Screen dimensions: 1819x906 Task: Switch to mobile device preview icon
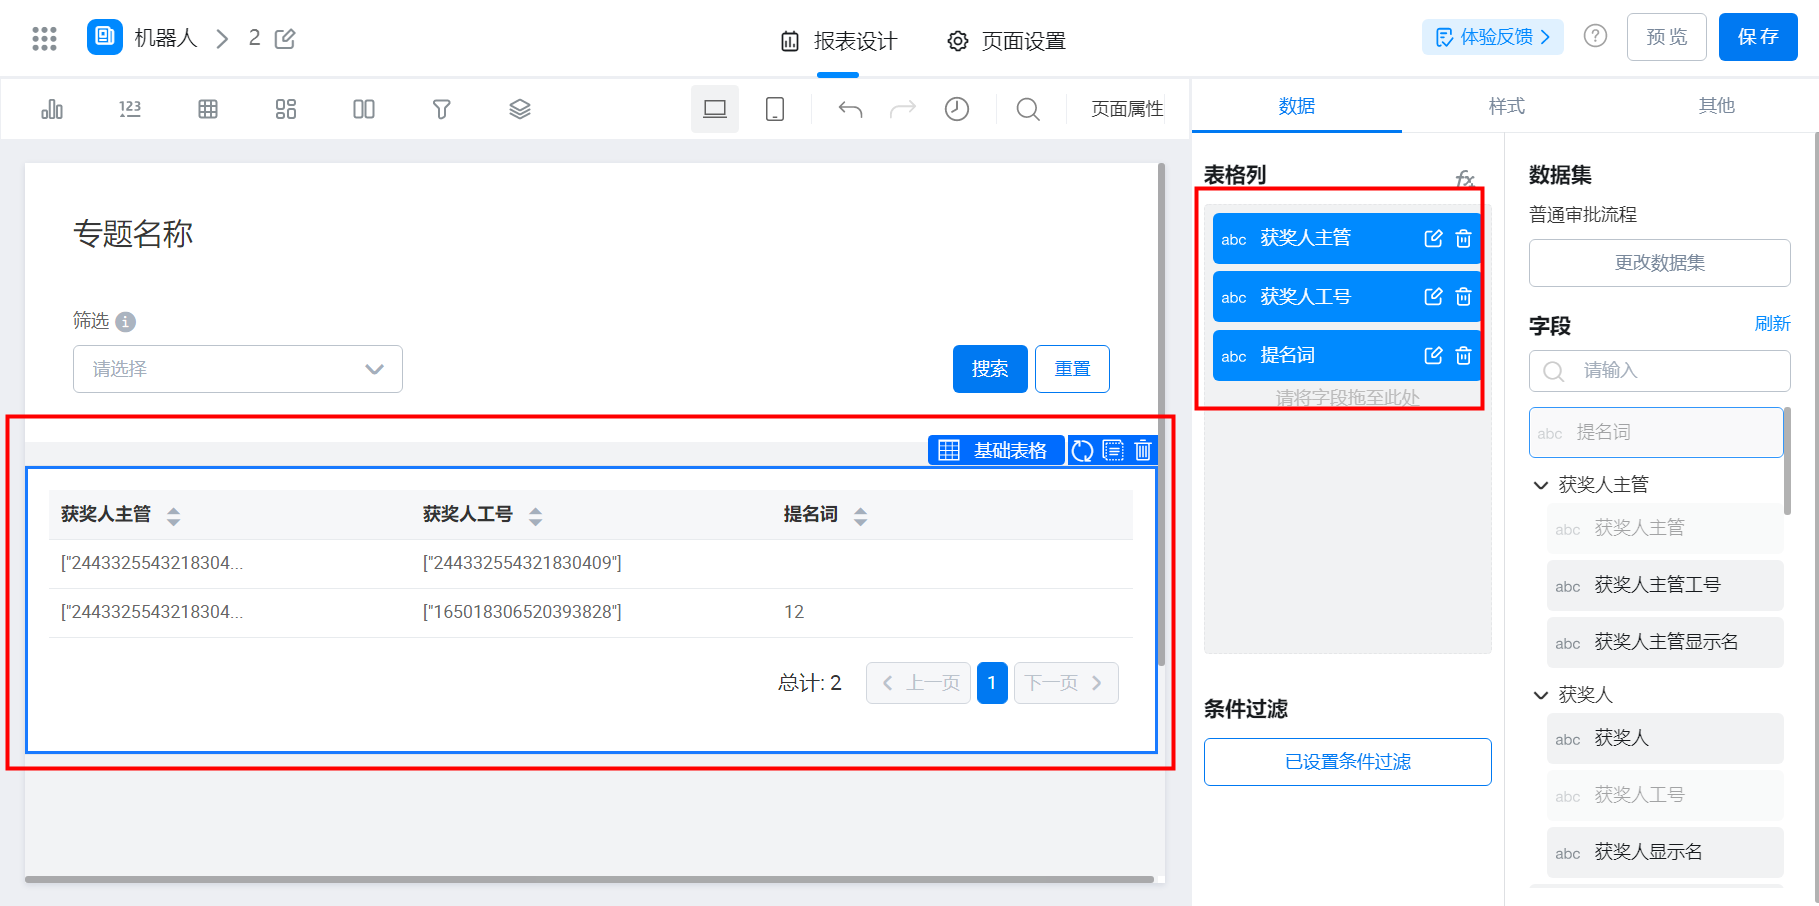click(x=774, y=109)
